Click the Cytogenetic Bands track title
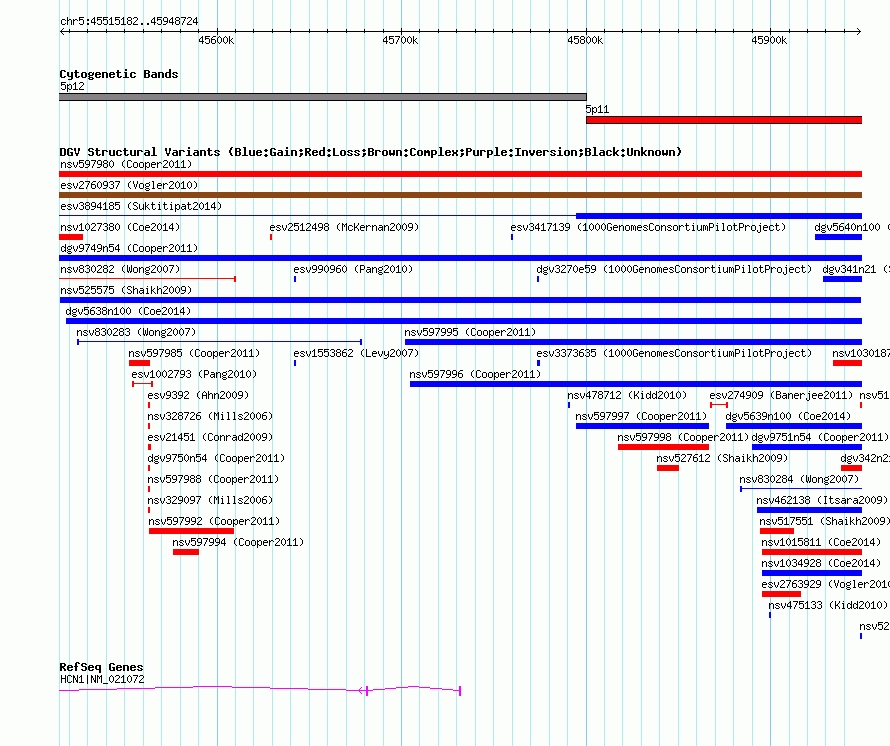Viewport: 890px width, 746px height. click(119, 74)
